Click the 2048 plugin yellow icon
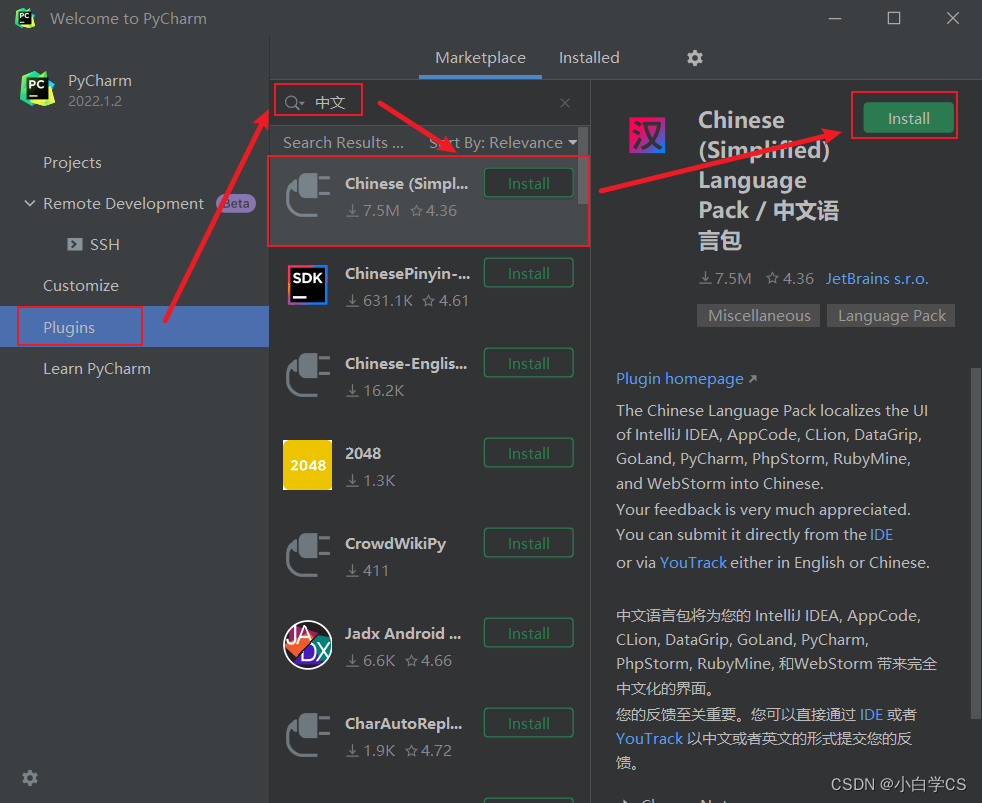982x803 pixels. coord(308,465)
